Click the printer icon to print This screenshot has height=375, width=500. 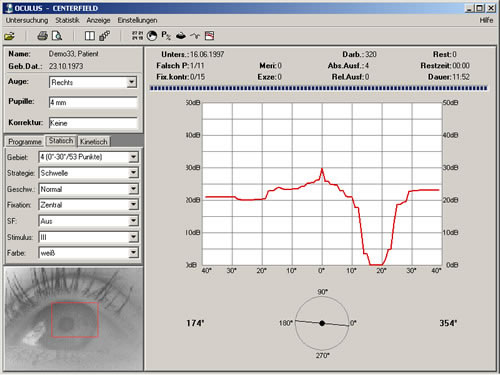(x=42, y=36)
